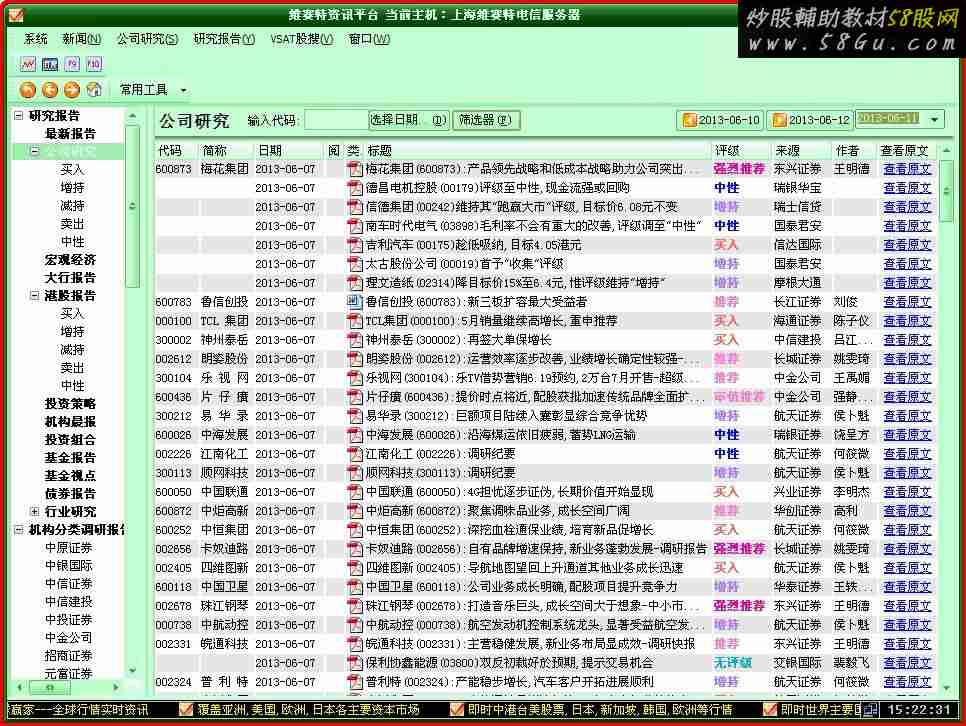
Task: Select 中原证券 in the tree
Action: pyautogui.click(x=69, y=548)
